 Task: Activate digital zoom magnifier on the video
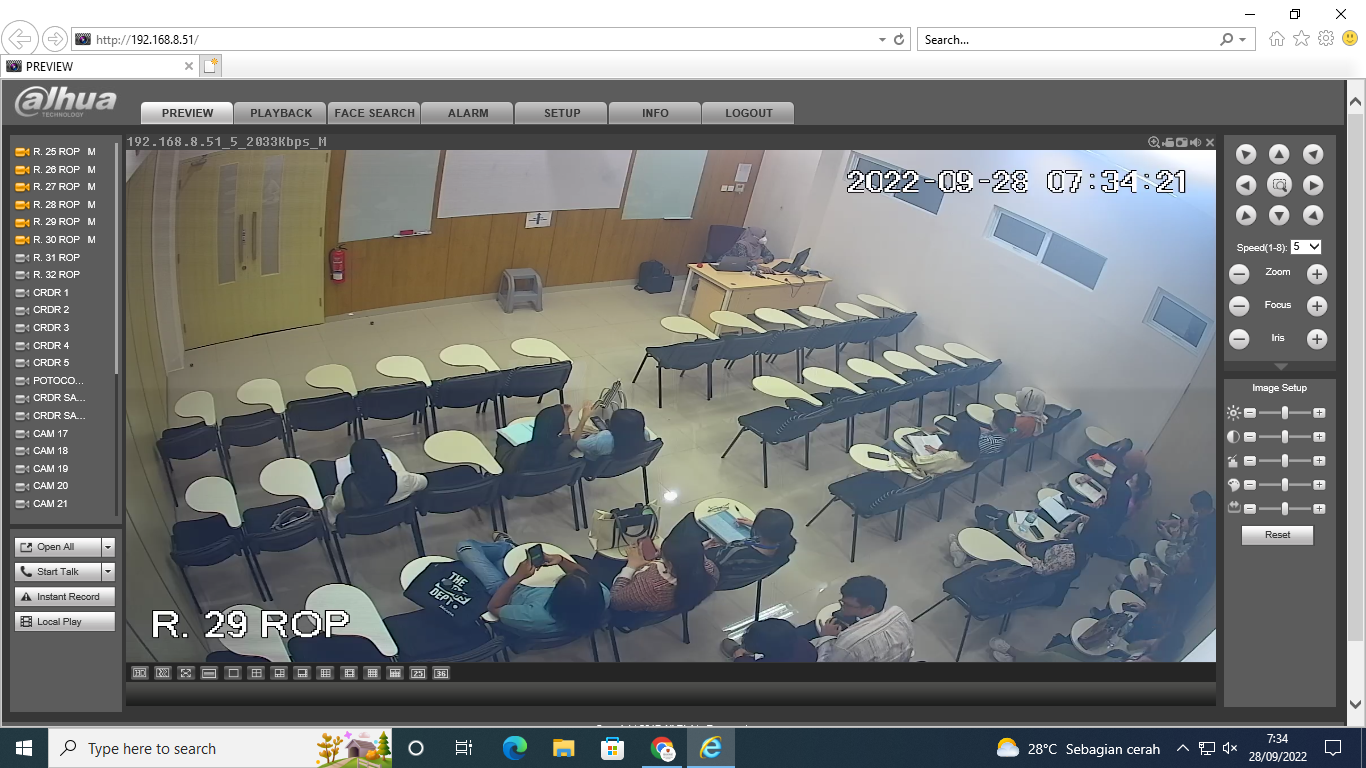[x=1154, y=142]
